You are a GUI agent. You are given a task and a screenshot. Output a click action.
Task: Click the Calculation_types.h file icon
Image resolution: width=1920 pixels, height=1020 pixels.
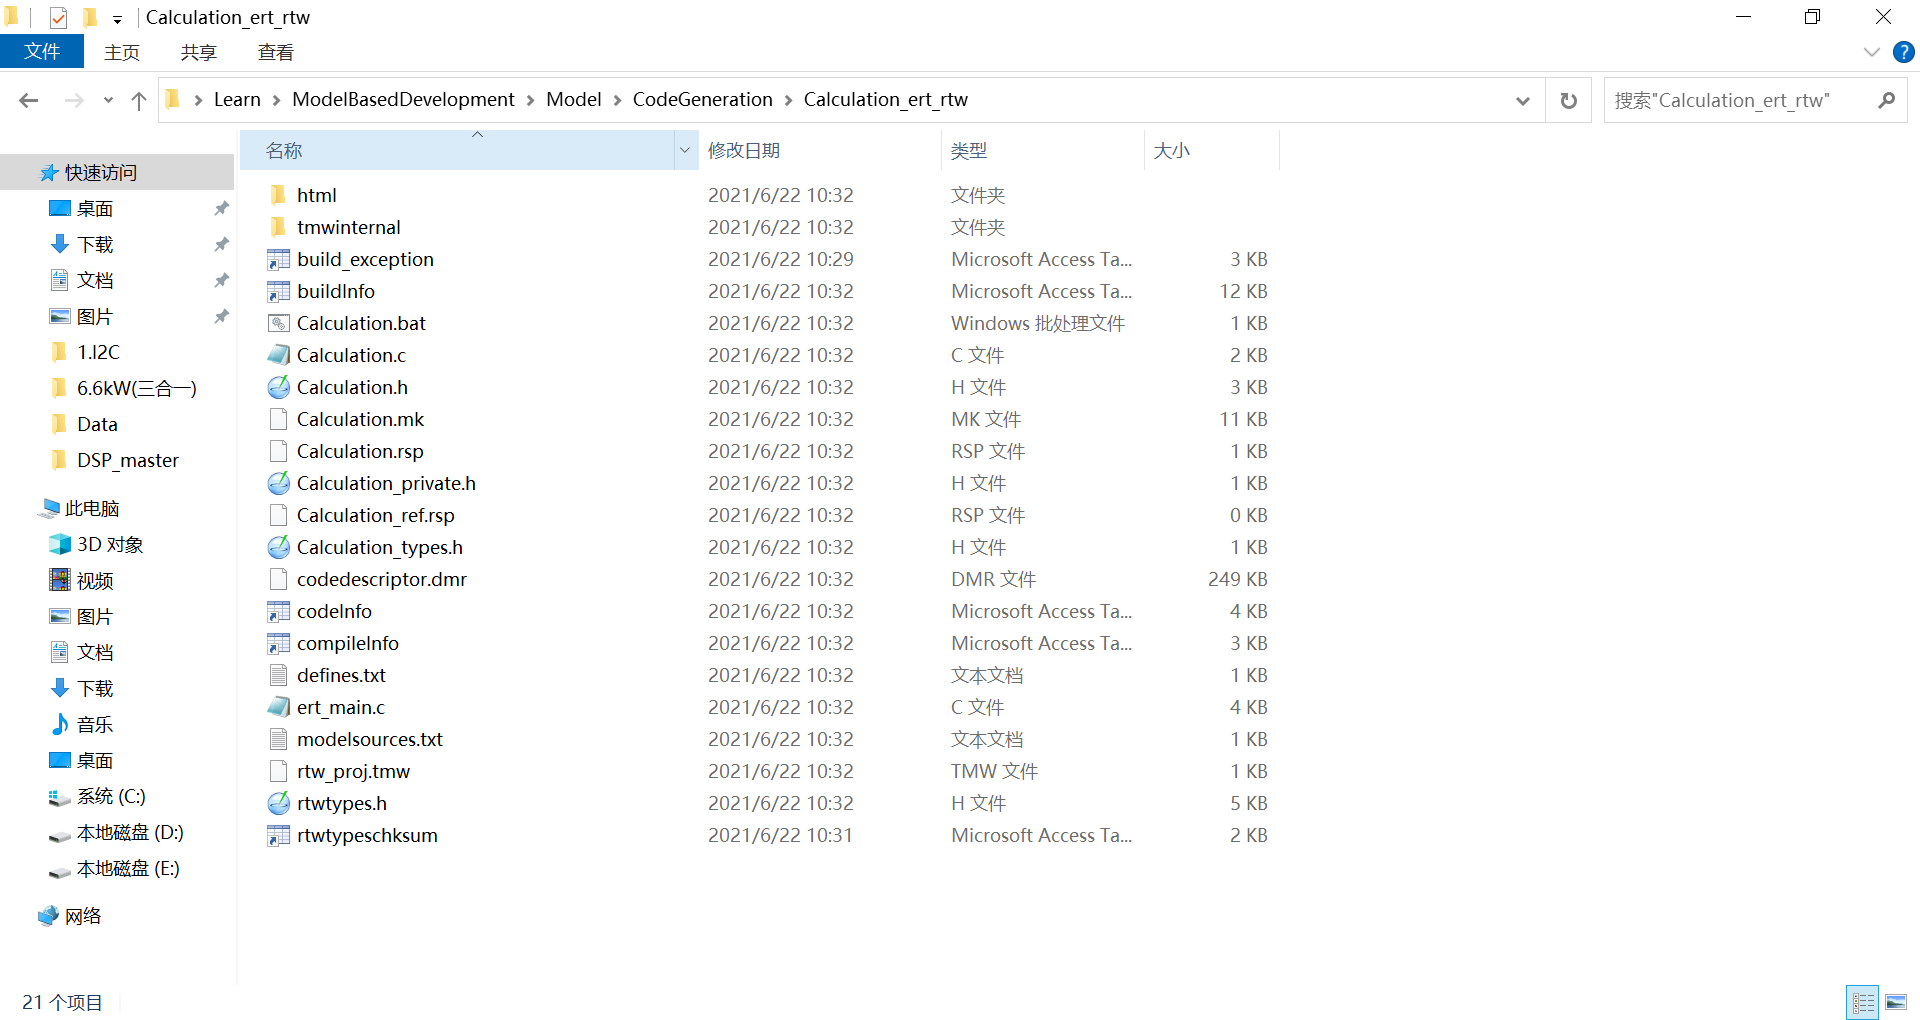278,547
